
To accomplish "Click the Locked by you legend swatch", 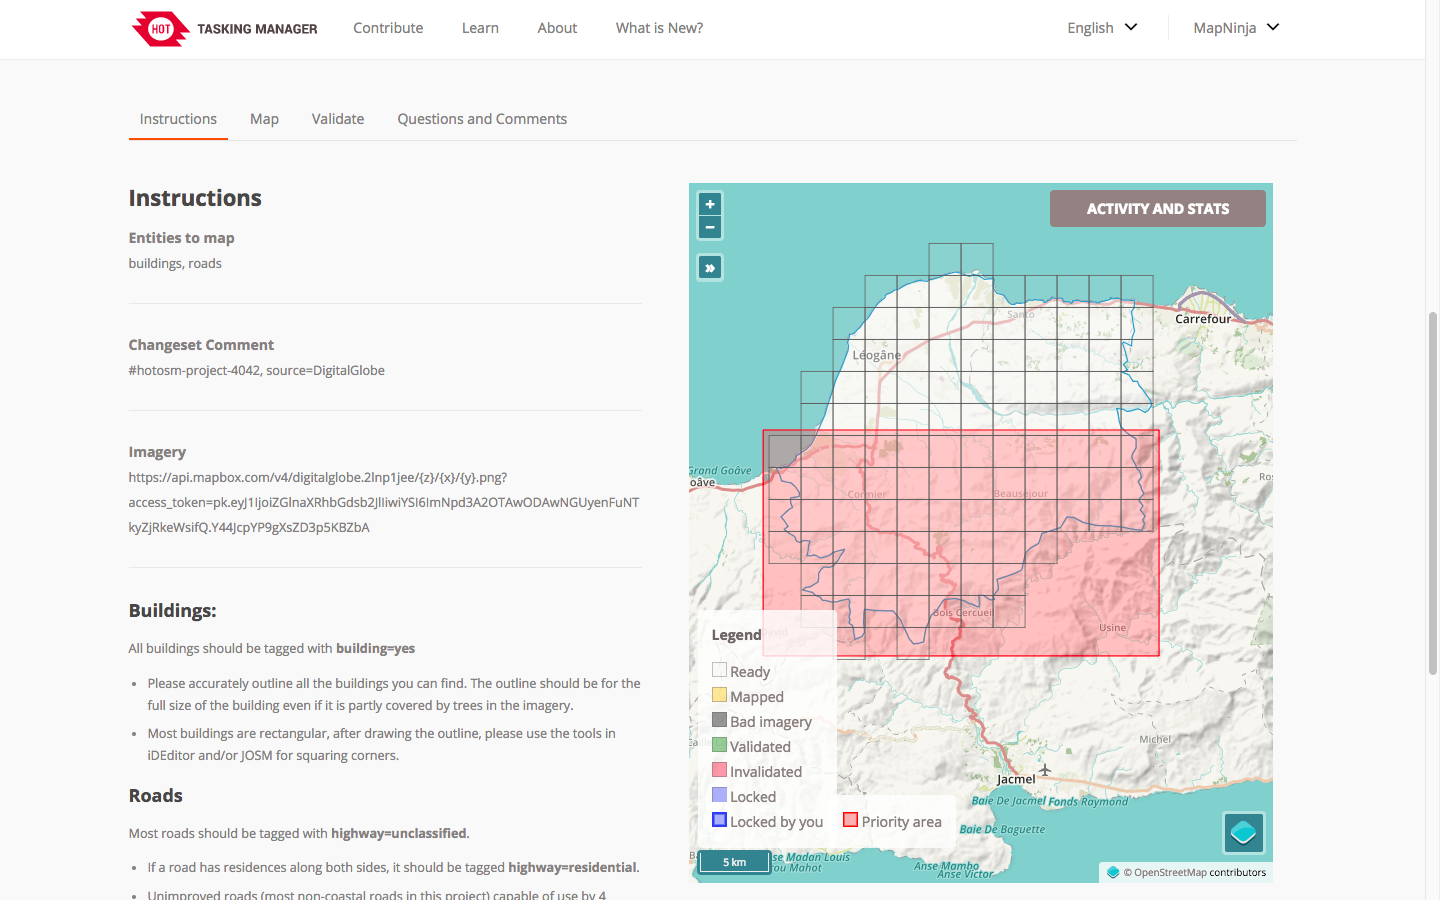I will [x=719, y=820].
